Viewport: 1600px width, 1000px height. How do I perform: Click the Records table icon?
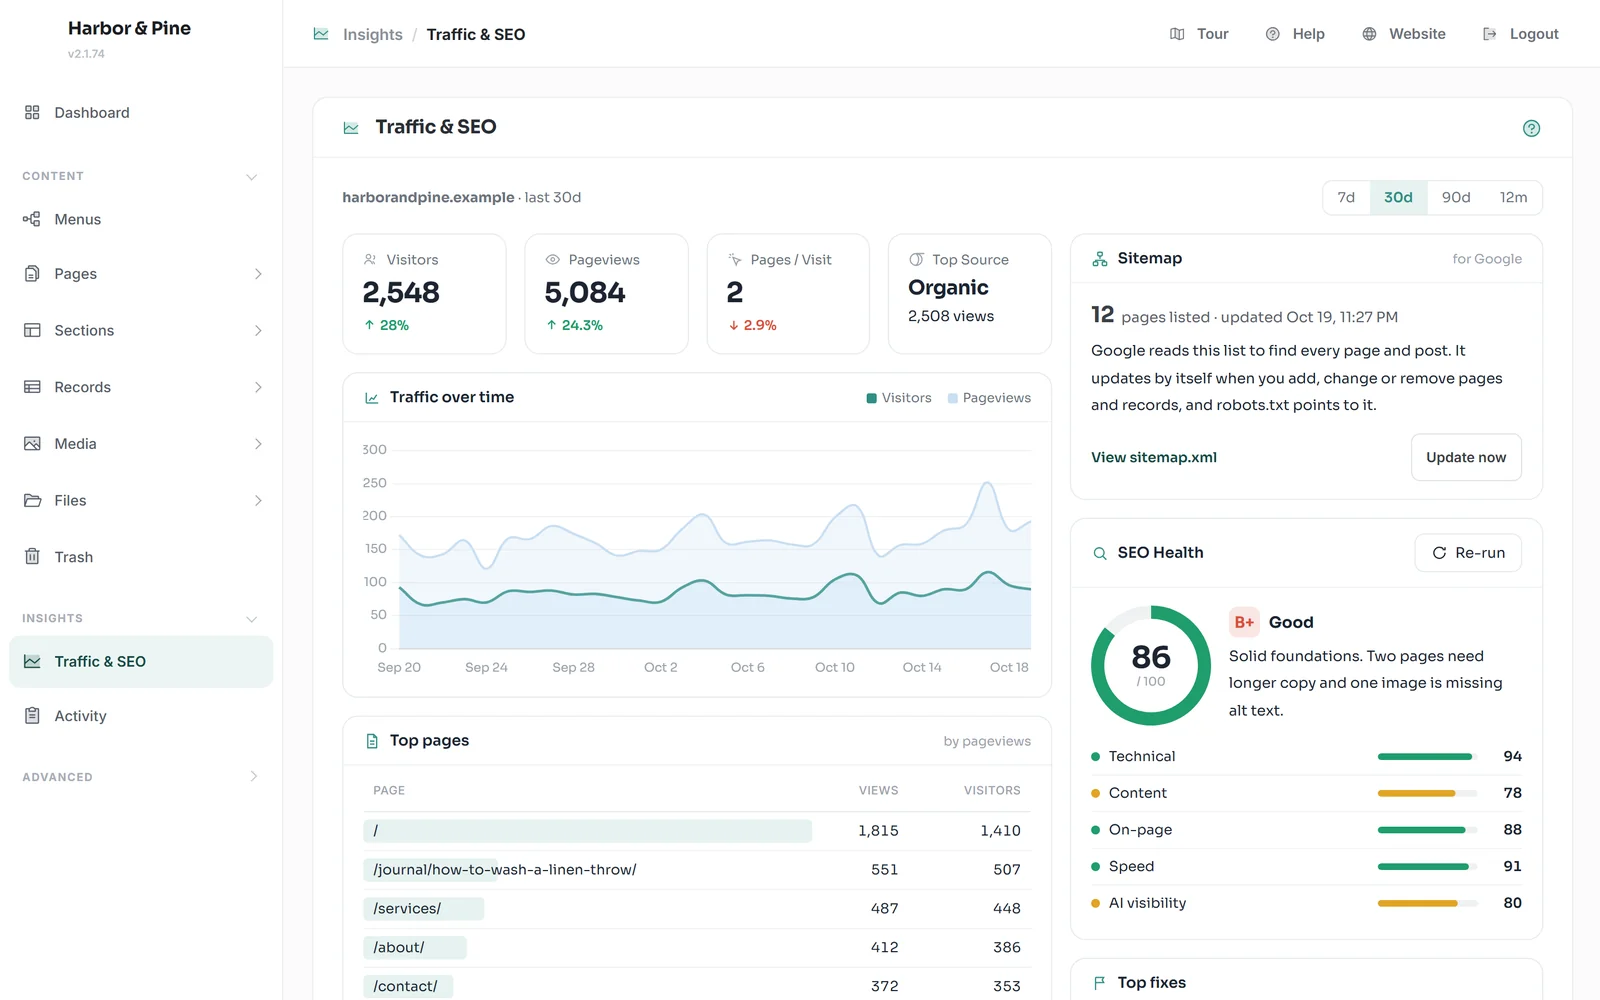pos(32,387)
